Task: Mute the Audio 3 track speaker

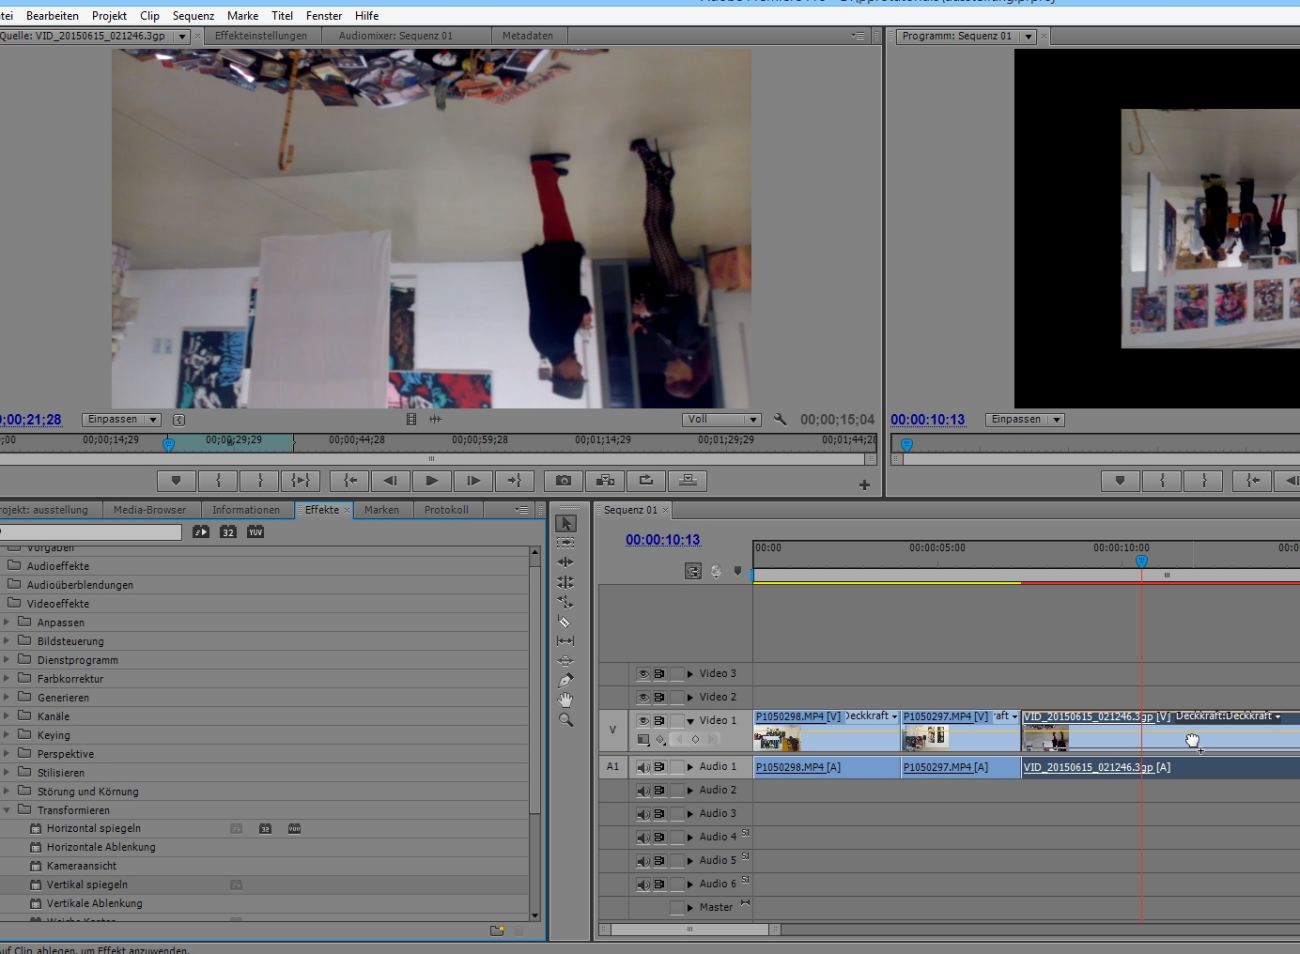Action: pos(643,814)
